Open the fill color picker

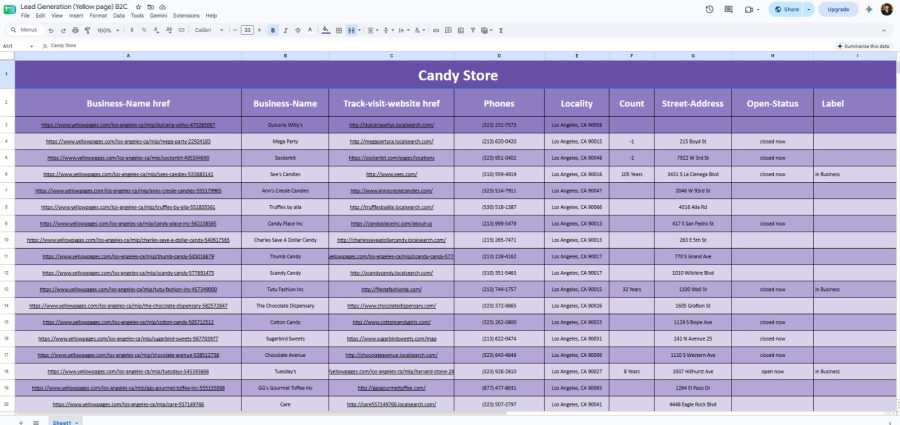click(326, 30)
